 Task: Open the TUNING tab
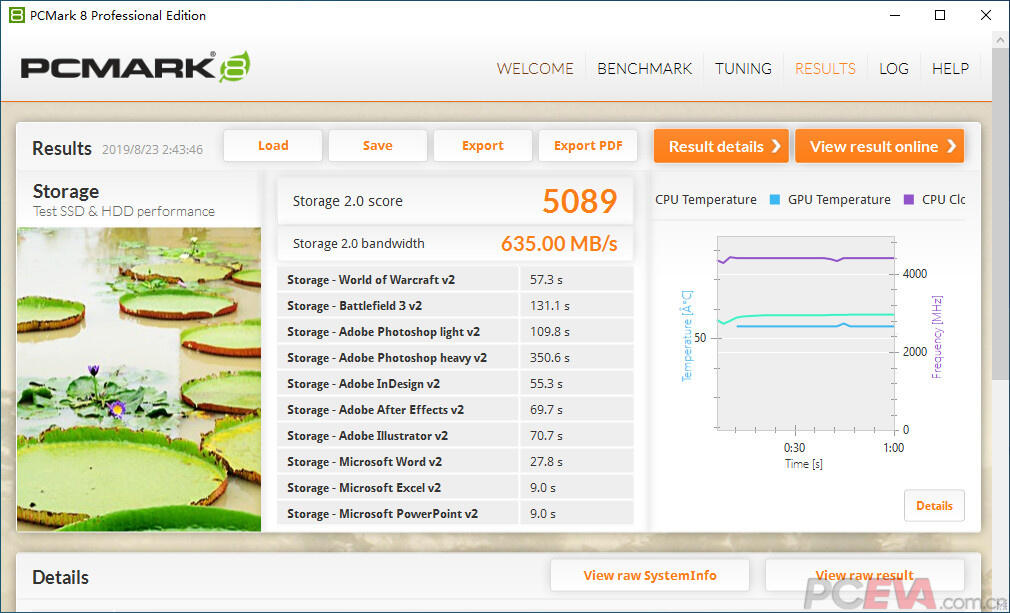click(x=743, y=68)
